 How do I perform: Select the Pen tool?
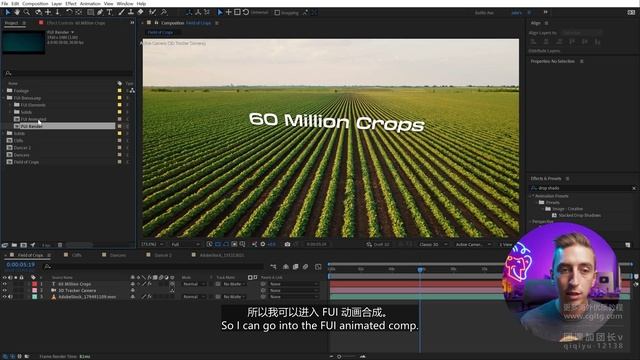(x=100, y=13)
